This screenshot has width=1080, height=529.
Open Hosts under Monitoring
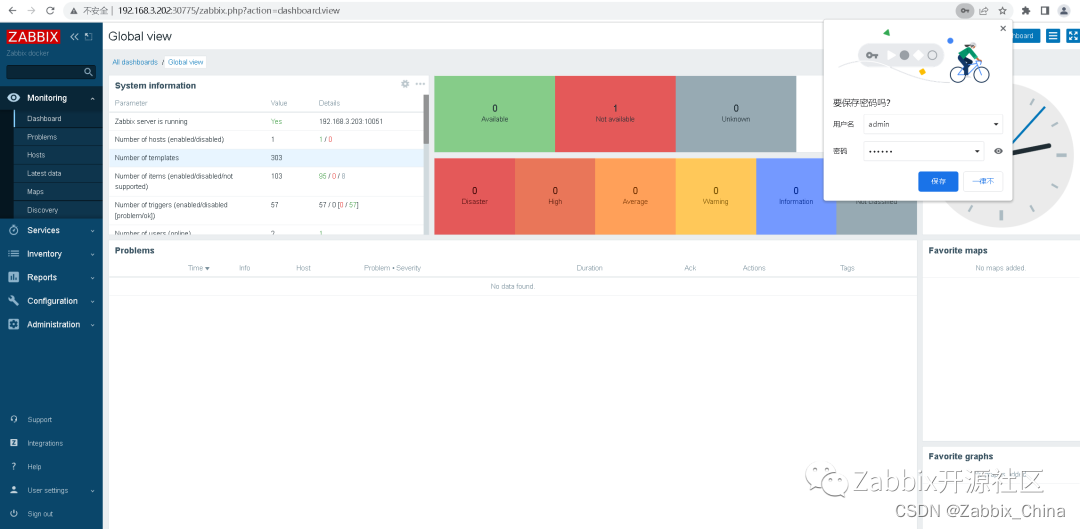[36, 155]
